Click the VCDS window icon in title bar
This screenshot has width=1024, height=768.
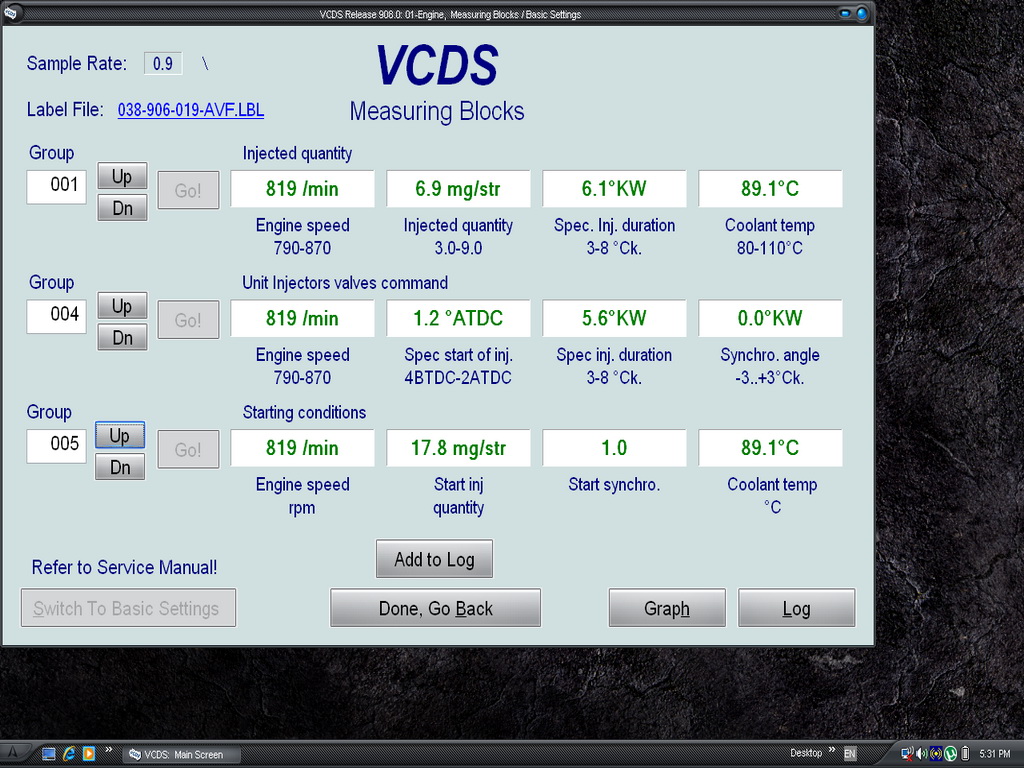tap(10, 14)
